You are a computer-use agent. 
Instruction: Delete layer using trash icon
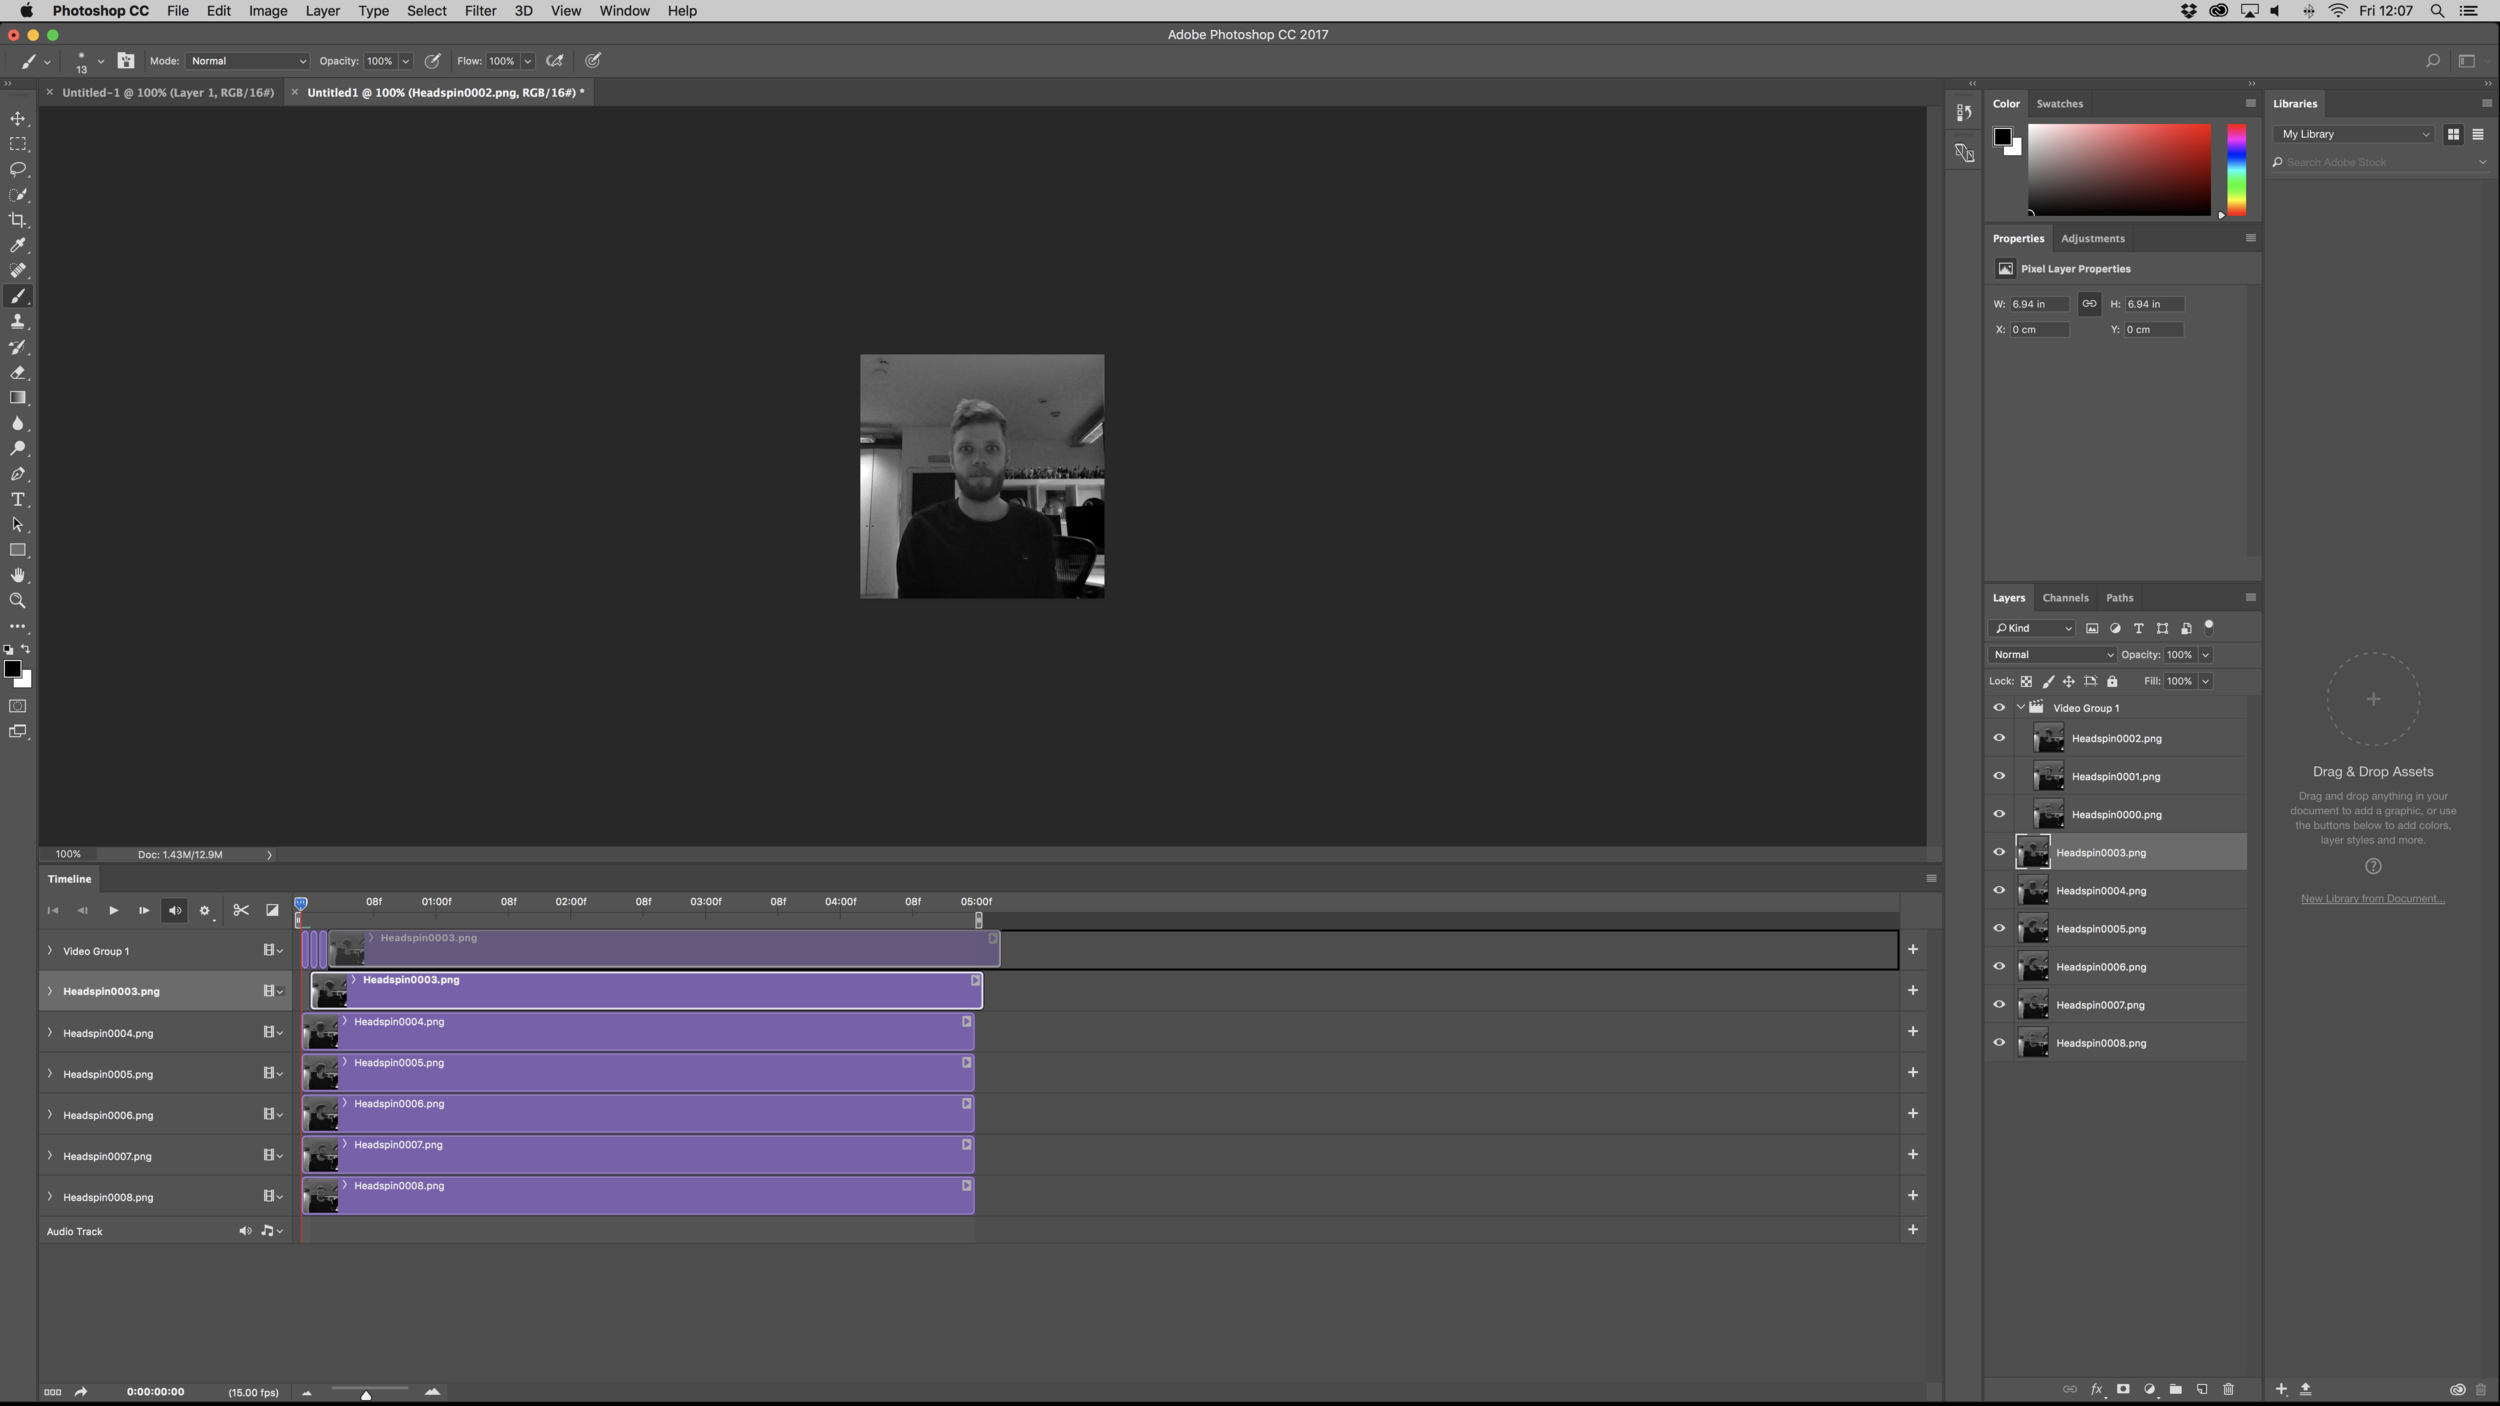click(2228, 1389)
